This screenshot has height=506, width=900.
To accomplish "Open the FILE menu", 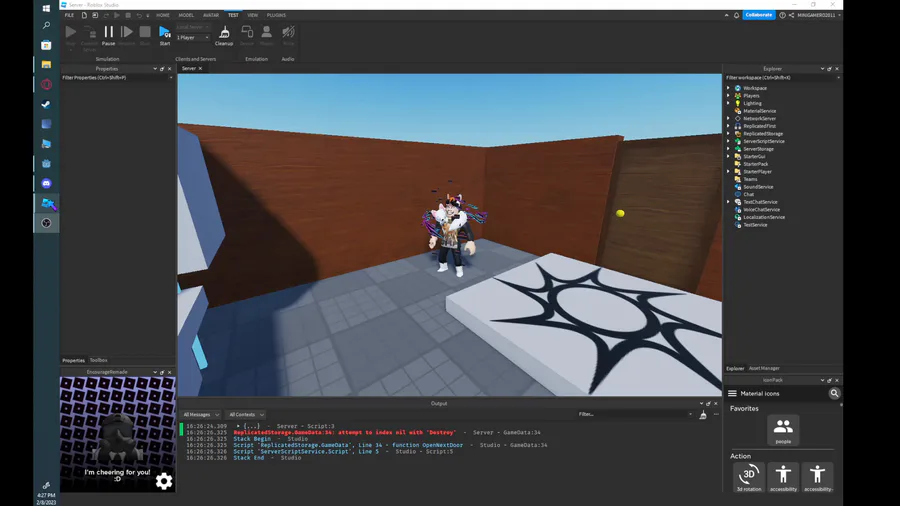I will [69, 15].
